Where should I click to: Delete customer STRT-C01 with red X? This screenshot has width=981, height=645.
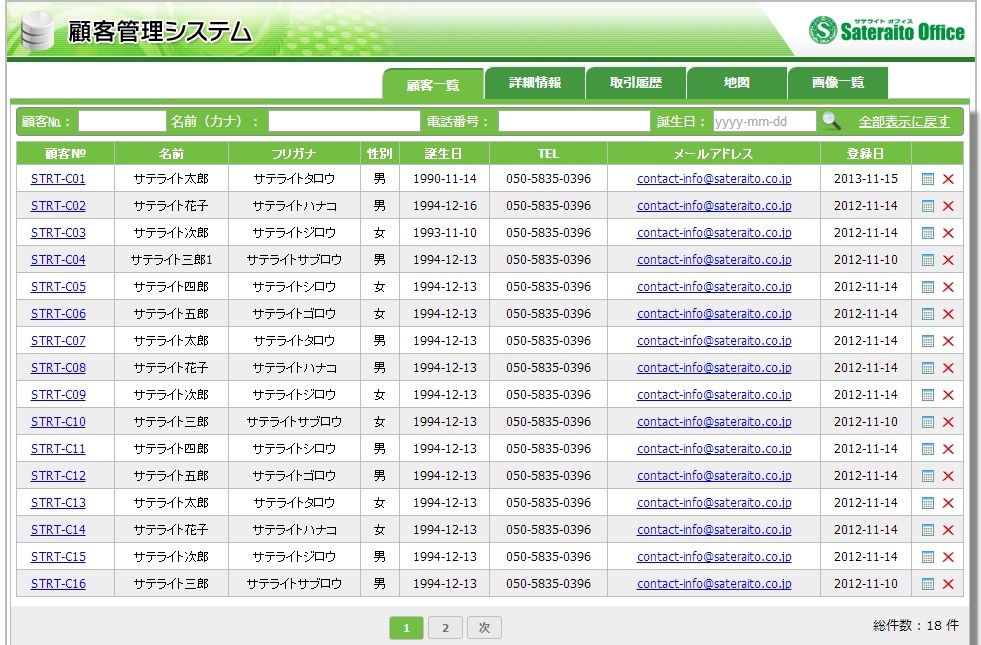click(x=948, y=179)
